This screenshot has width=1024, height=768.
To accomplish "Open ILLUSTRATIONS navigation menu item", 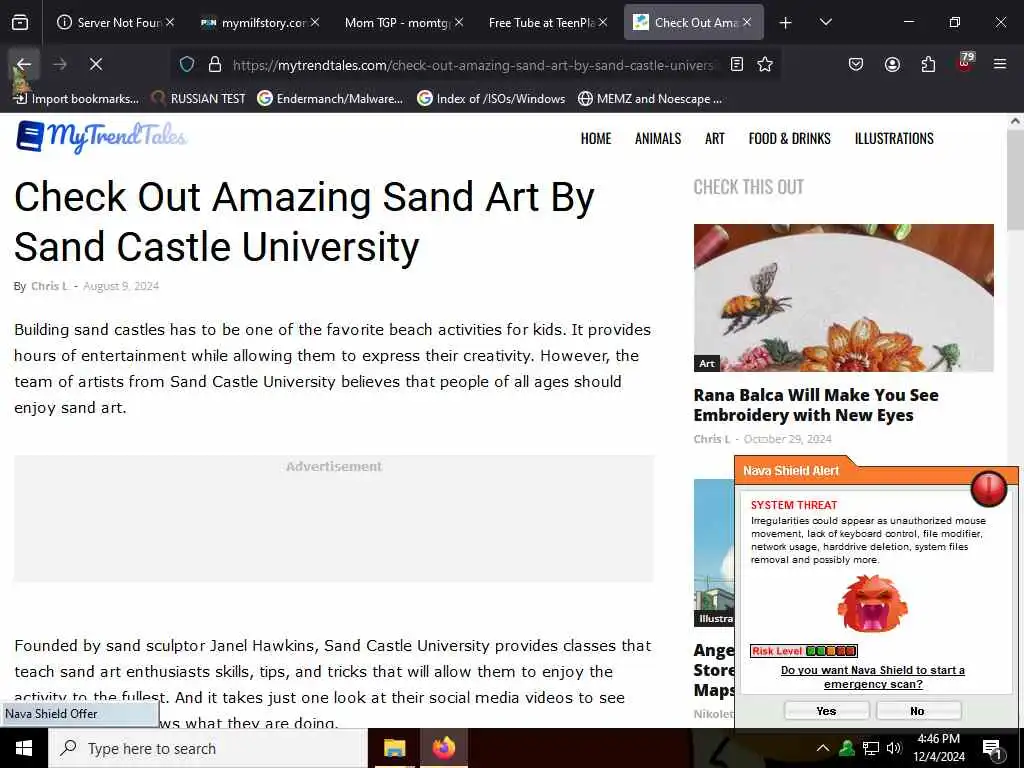I will pyautogui.click(x=894, y=138).
